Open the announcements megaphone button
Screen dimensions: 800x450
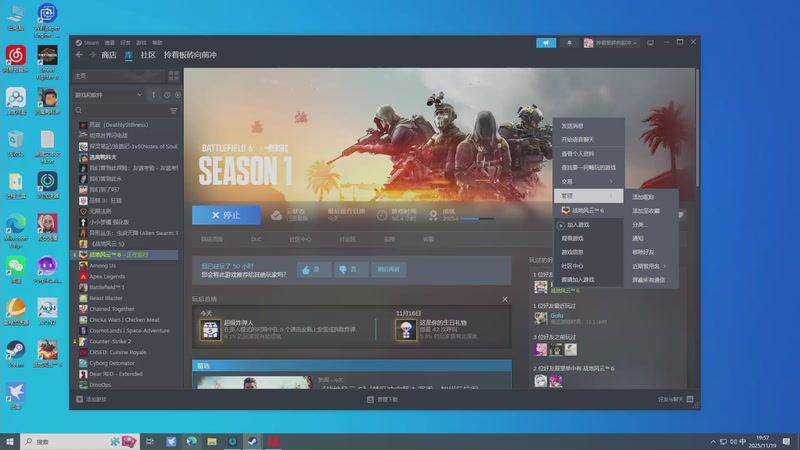[546, 43]
